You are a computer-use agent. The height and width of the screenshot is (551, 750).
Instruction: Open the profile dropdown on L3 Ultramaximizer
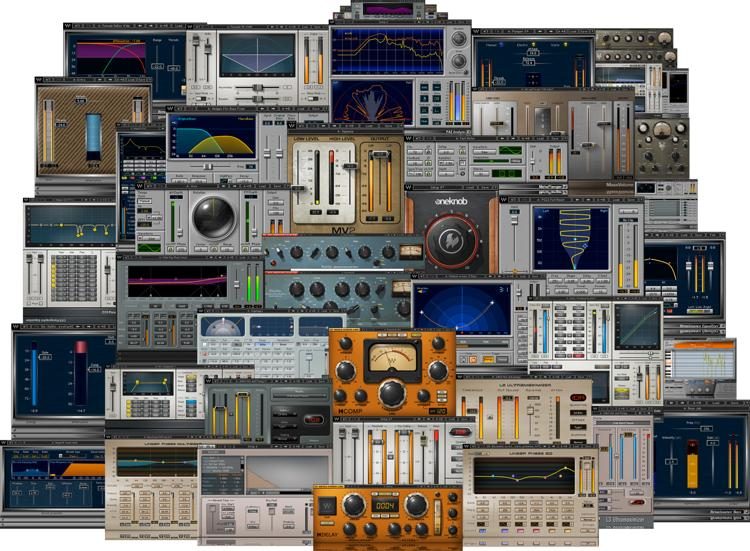click(x=621, y=423)
